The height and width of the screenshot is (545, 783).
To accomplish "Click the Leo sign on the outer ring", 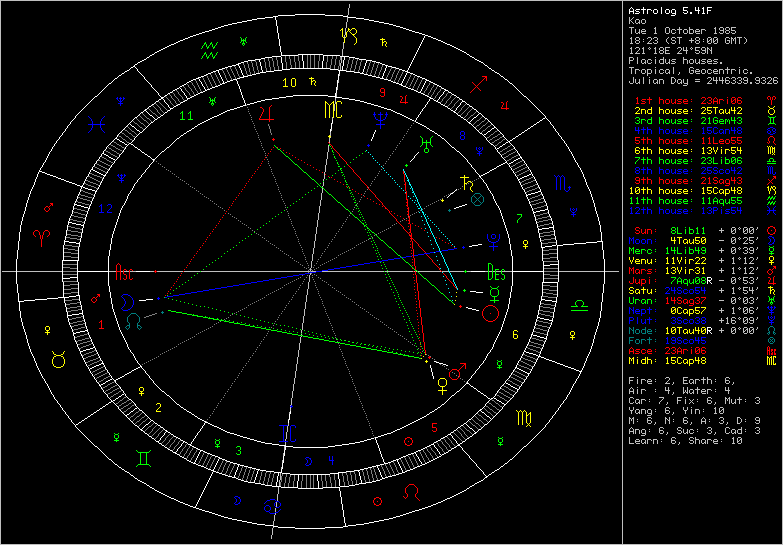I will (411, 492).
